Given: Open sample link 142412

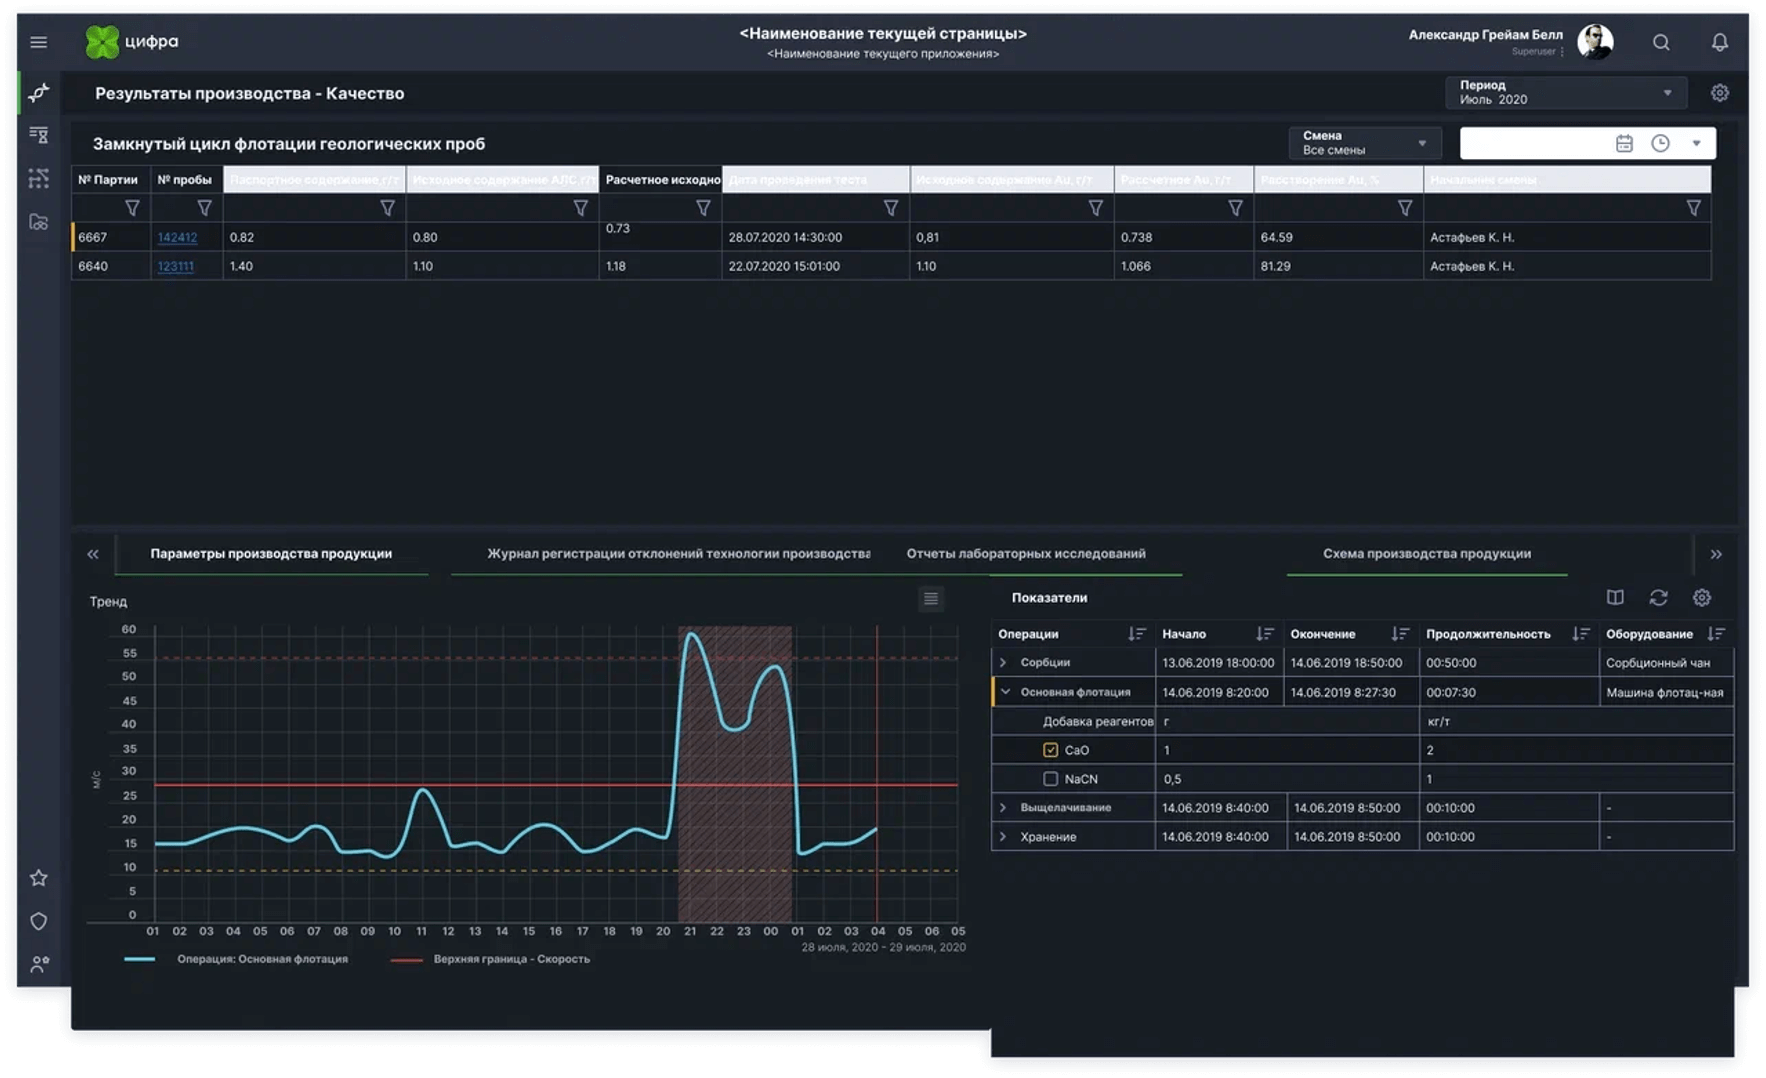Looking at the screenshot, I should pyautogui.click(x=177, y=238).
